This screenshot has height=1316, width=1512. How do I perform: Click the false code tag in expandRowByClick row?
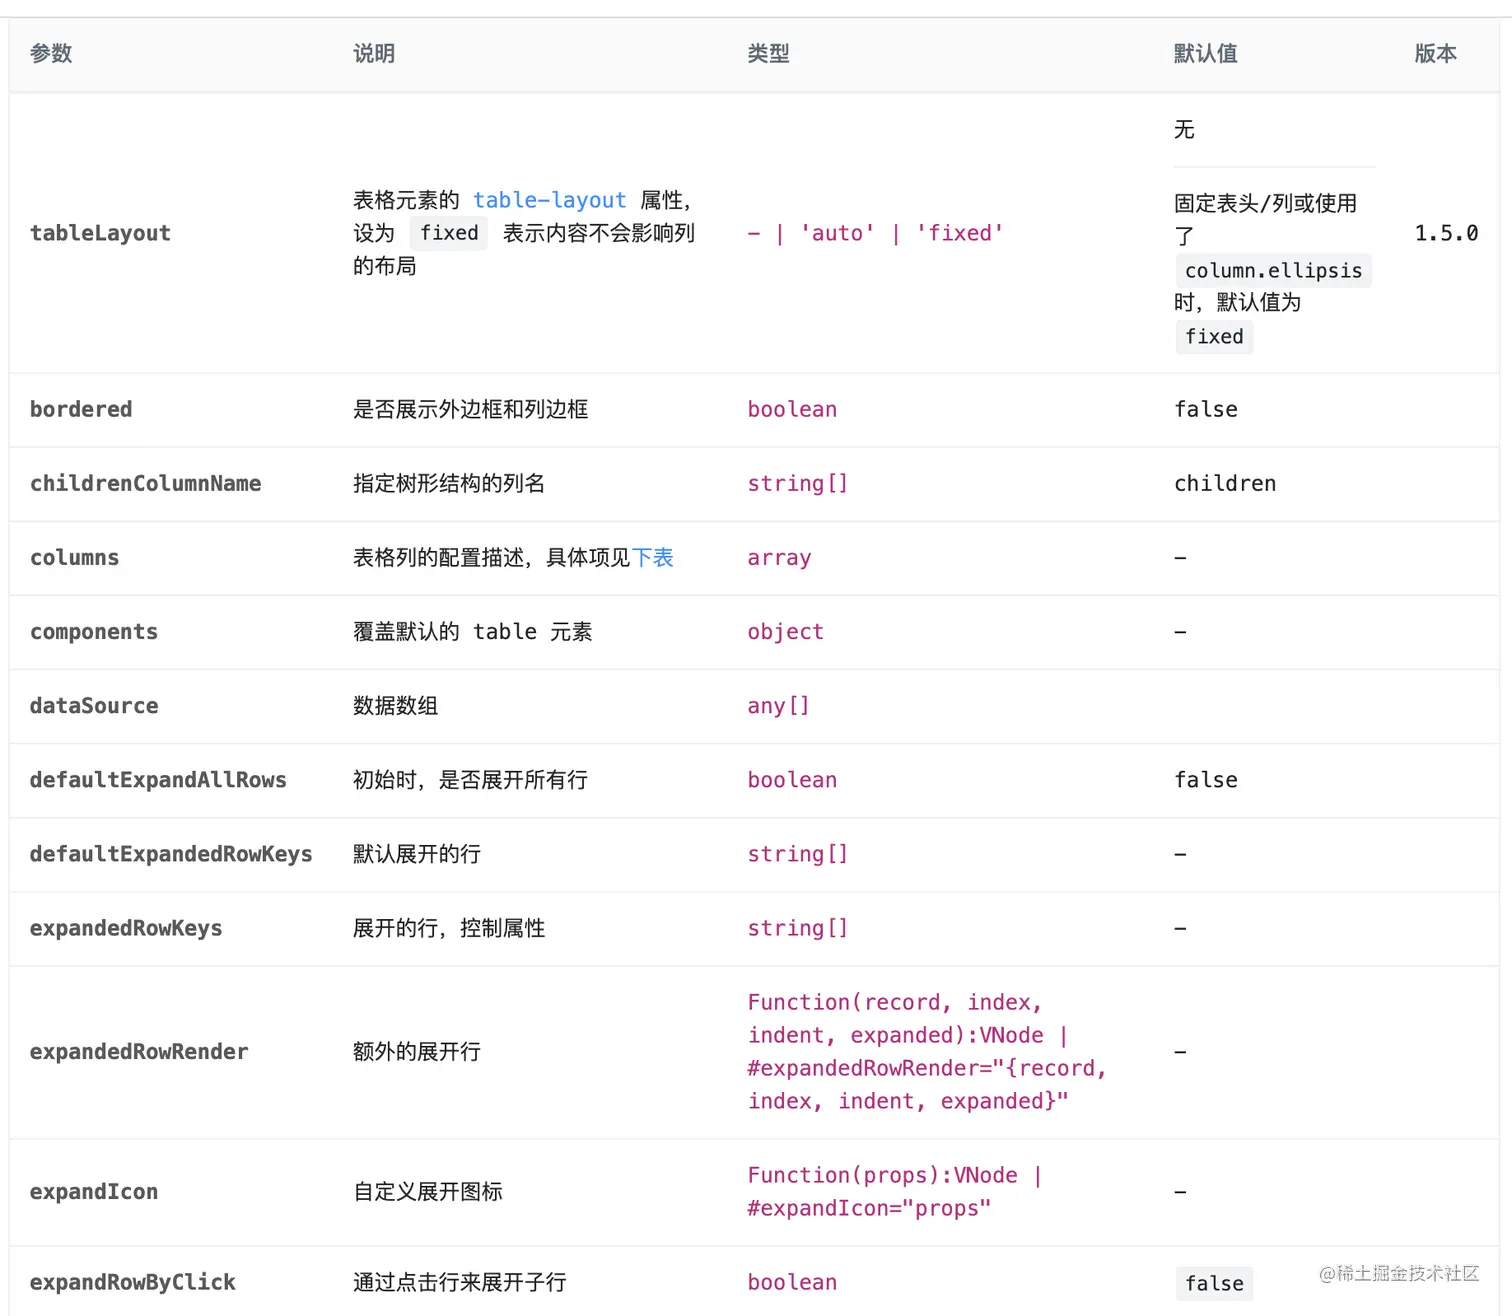[x=1214, y=1283]
